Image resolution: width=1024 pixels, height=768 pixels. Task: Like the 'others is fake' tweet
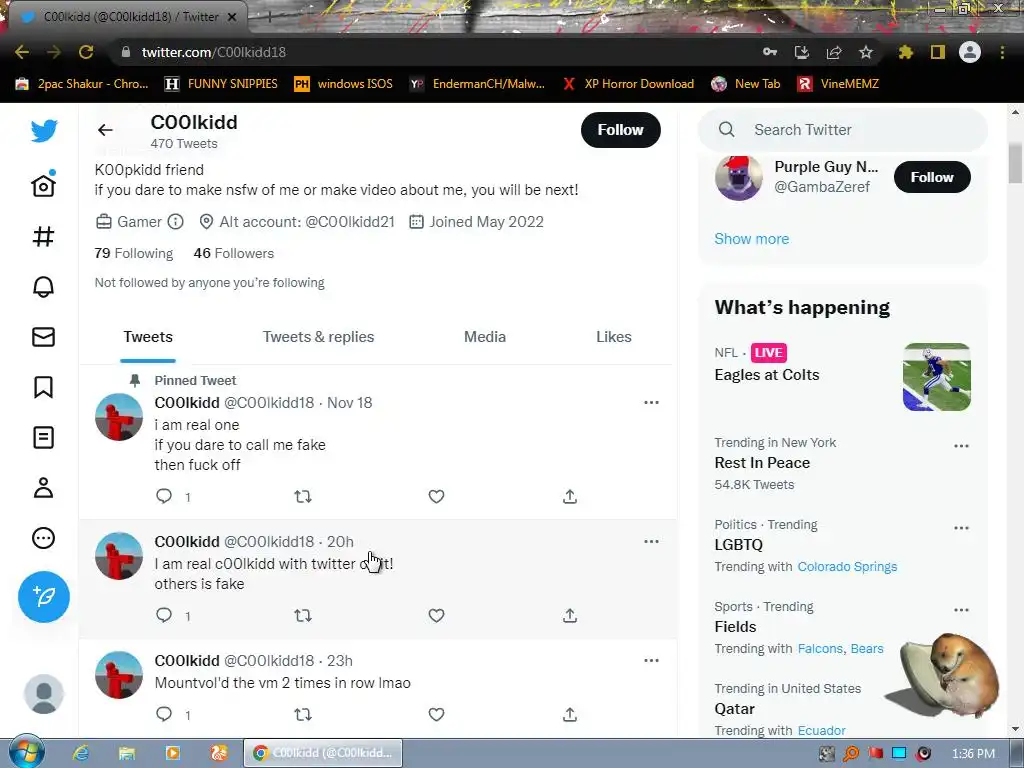point(436,615)
